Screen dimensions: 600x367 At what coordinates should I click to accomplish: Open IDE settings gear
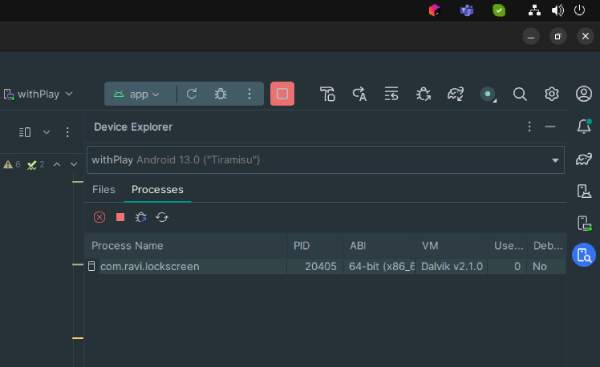tap(551, 94)
